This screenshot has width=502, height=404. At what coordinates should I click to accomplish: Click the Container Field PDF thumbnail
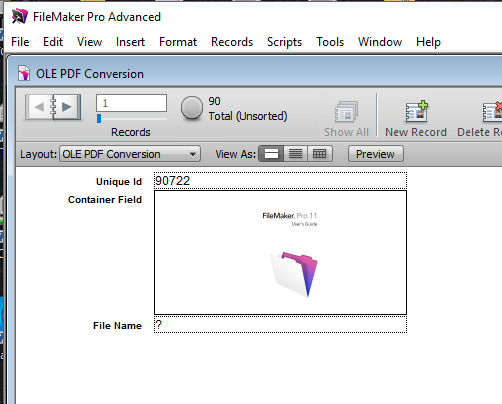coord(280,252)
